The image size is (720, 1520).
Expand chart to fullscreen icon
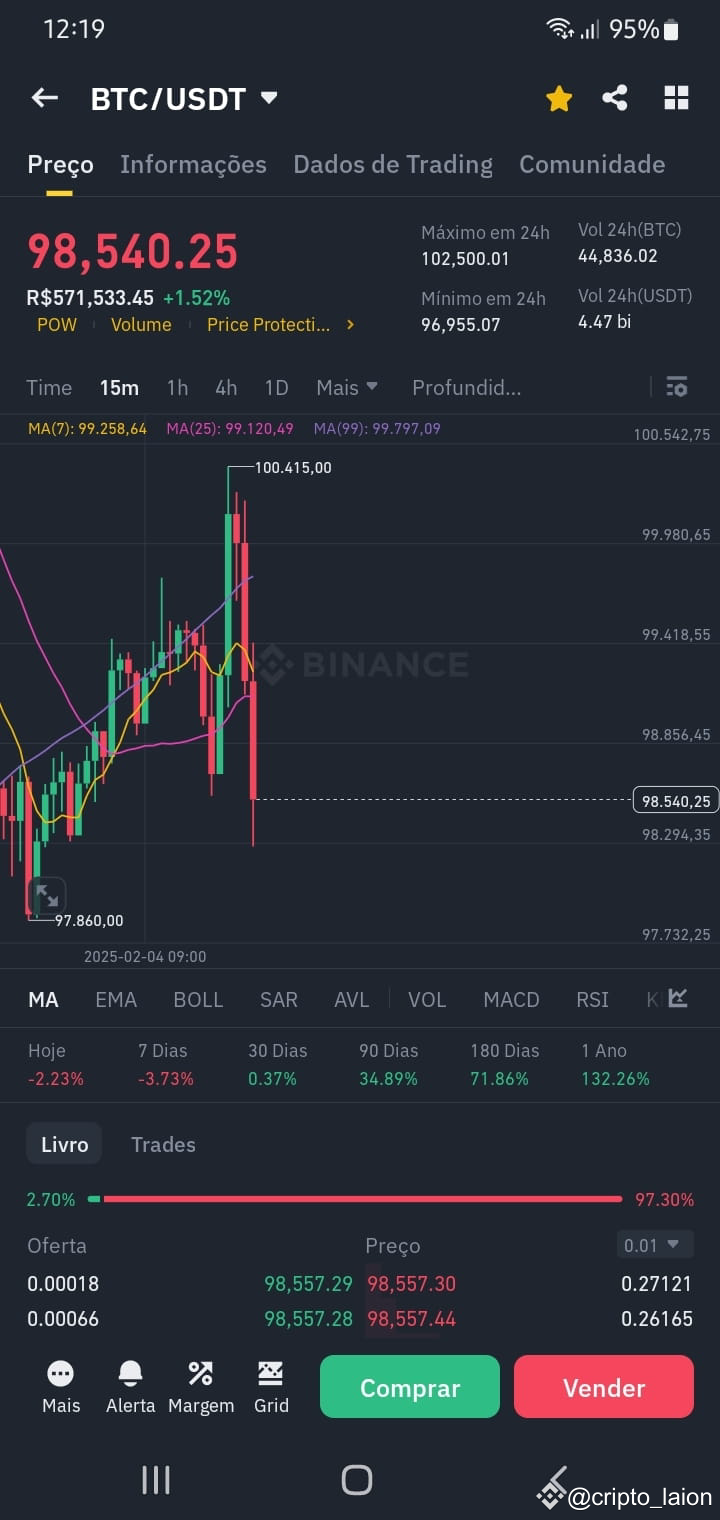pyautogui.click(x=47, y=896)
